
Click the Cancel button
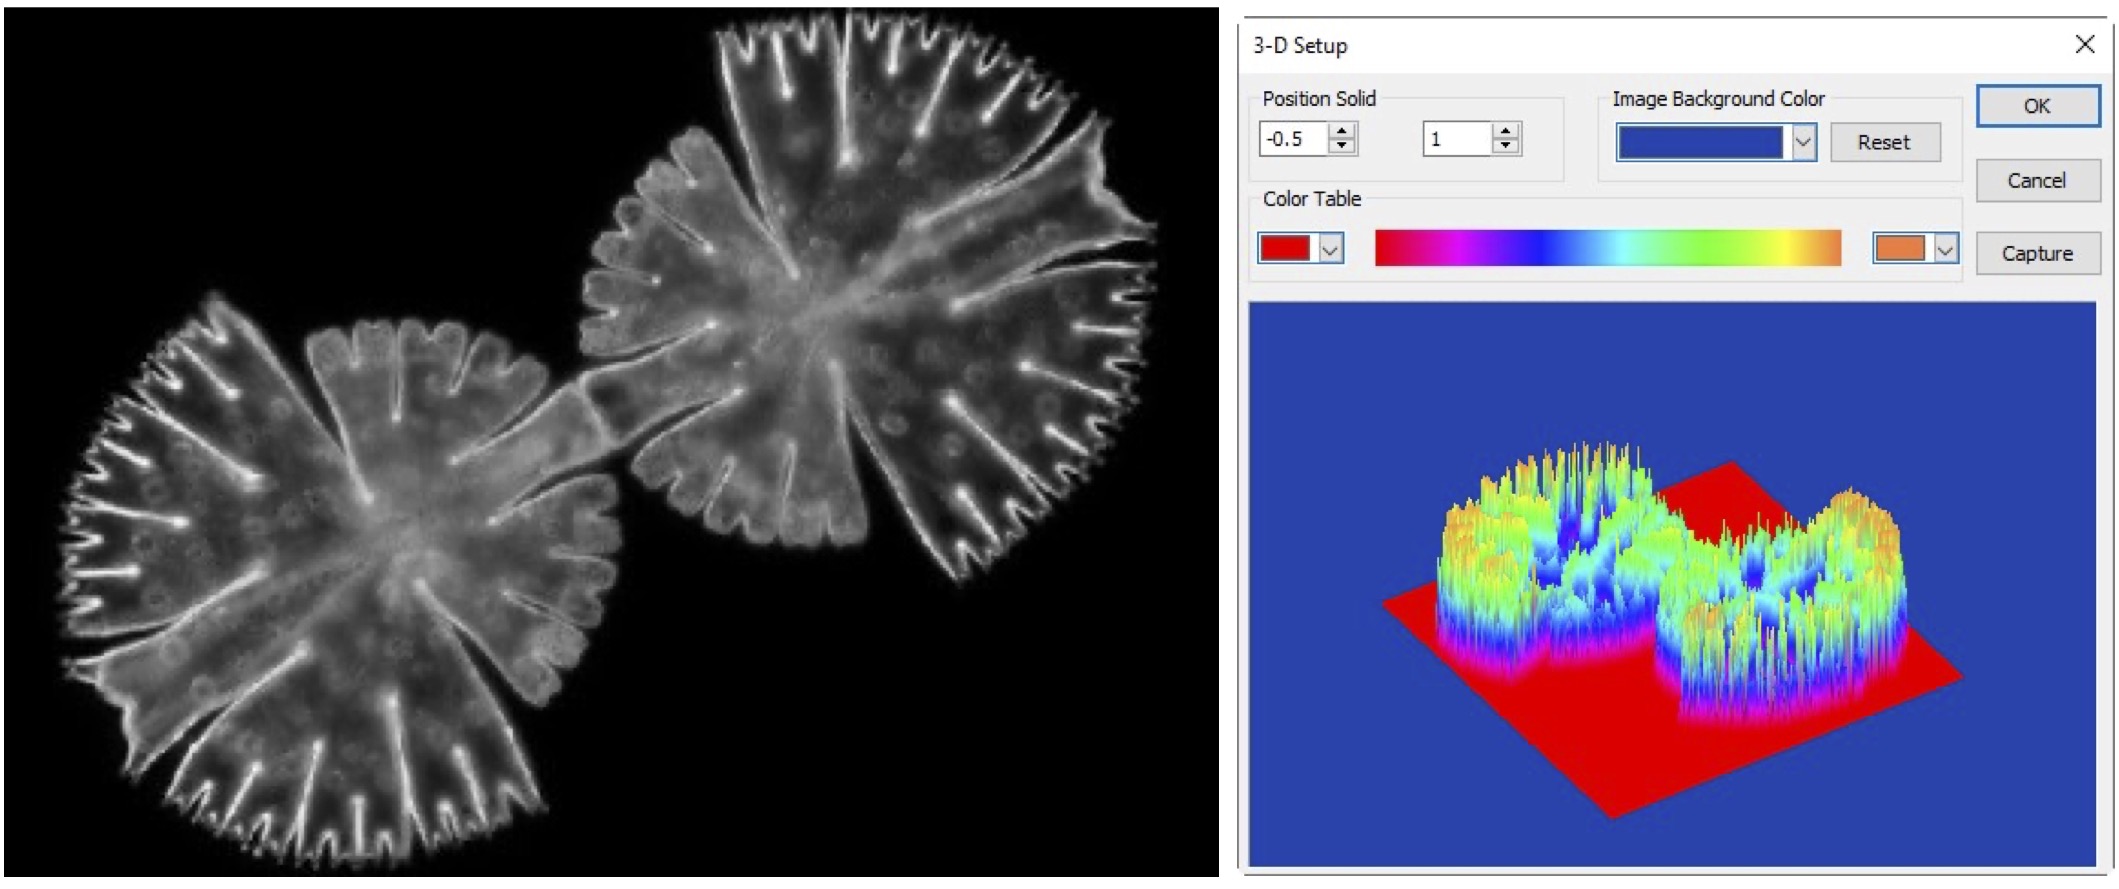coord(2037,181)
